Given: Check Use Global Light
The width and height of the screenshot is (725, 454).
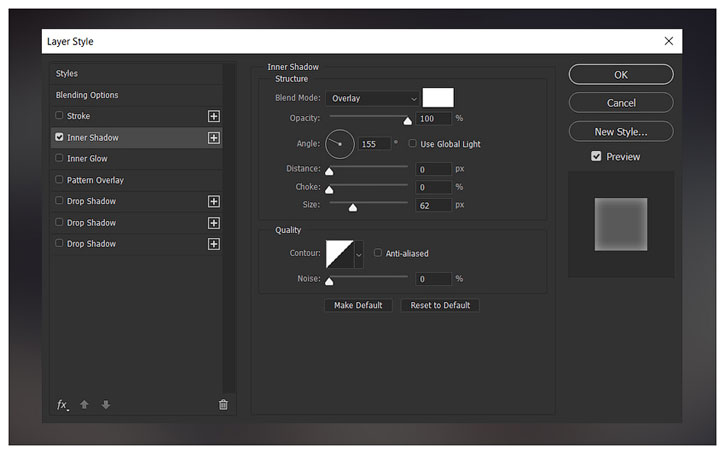Looking at the screenshot, I should [412, 143].
